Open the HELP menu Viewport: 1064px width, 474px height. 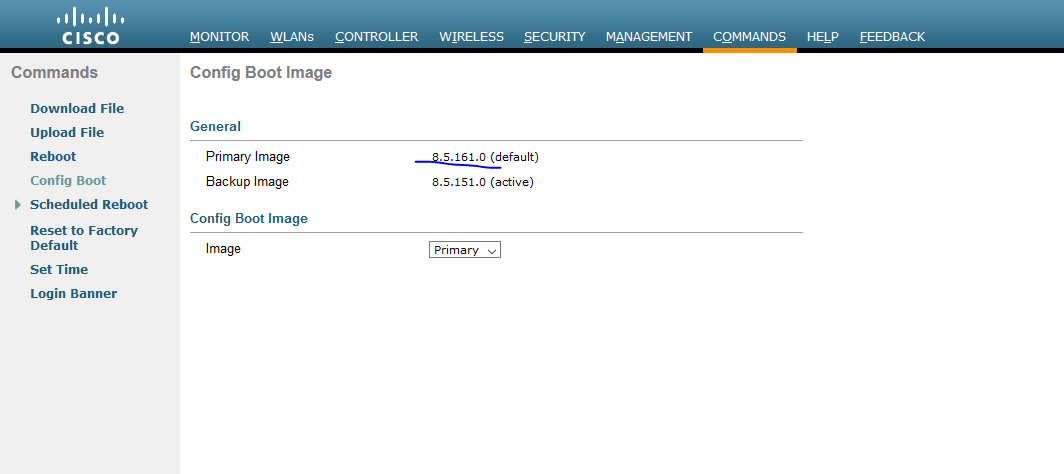click(822, 37)
